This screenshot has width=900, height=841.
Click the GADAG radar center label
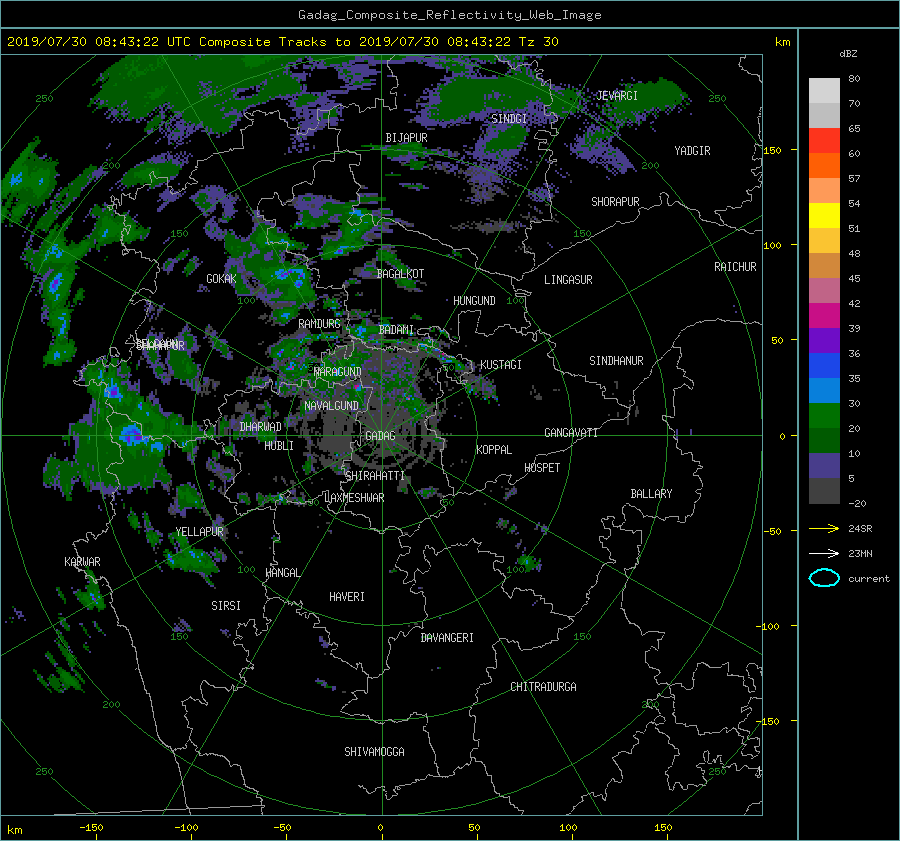[380, 436]
